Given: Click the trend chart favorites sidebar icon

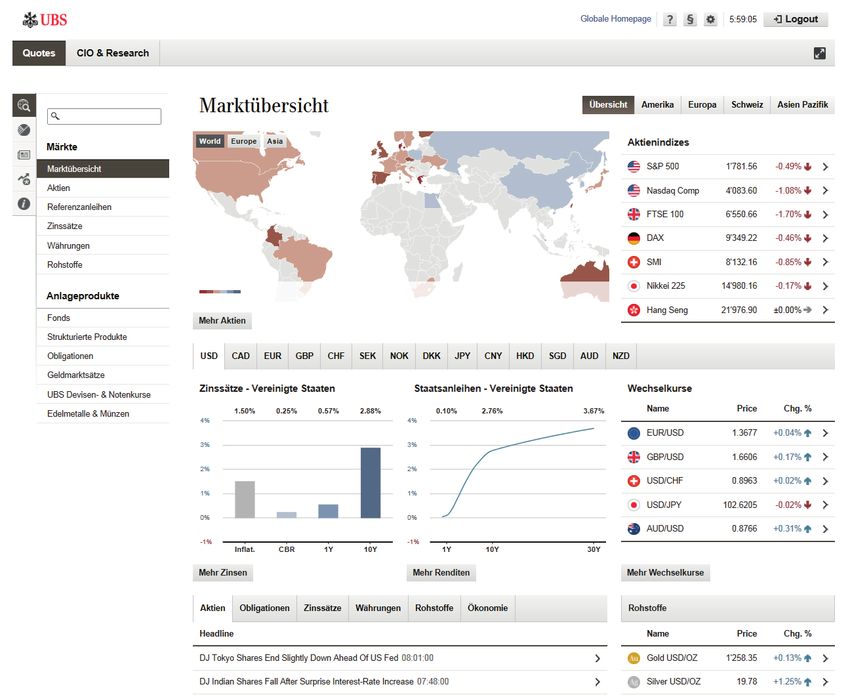Looking at the screenshot, I should 24,179.
